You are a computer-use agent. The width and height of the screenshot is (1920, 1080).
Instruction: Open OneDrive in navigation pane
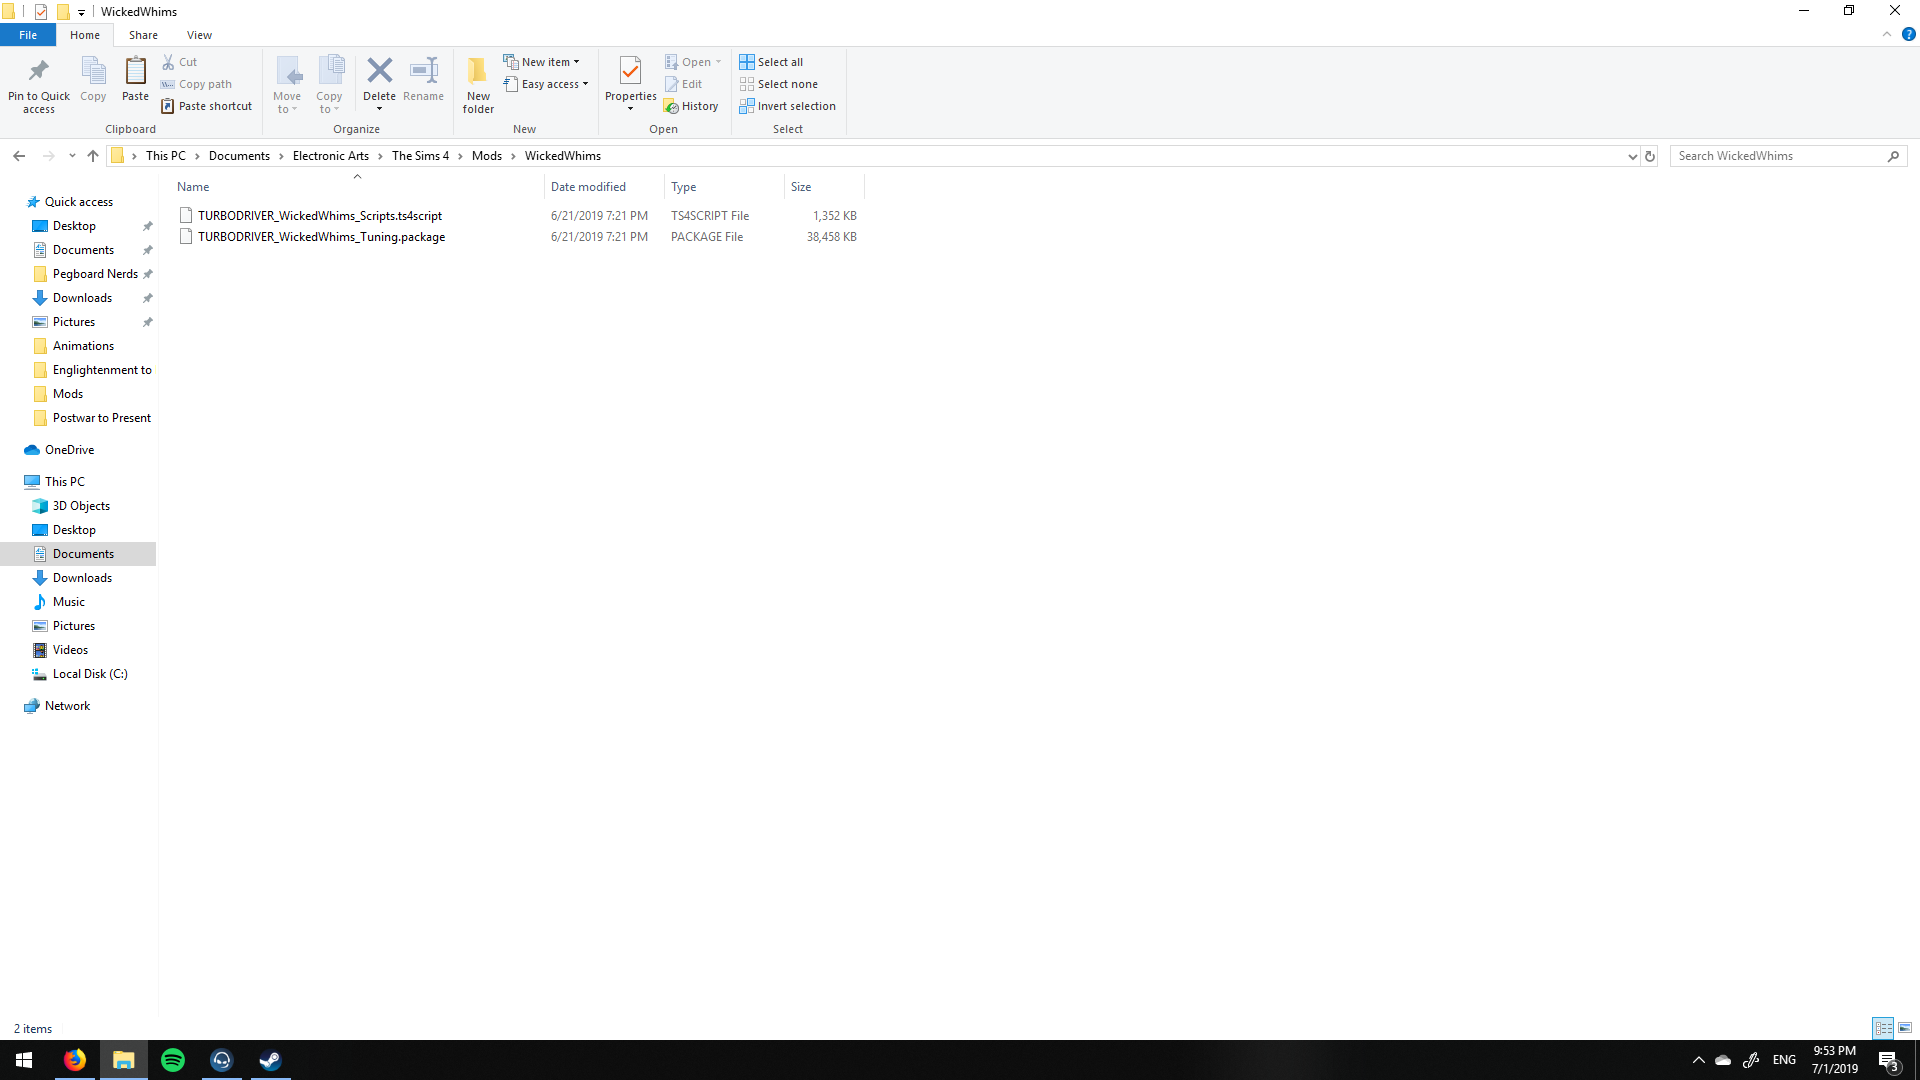pyautogui.click(x=69, y=450)
